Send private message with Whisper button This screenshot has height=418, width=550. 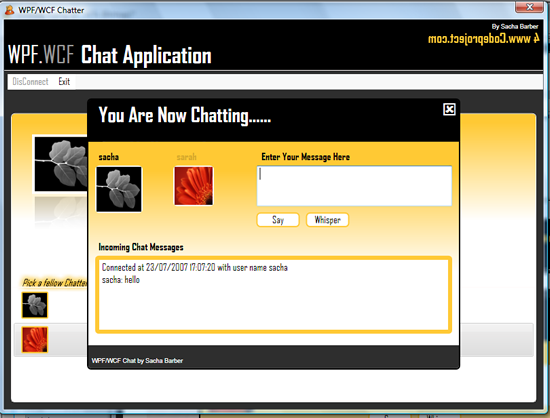click(x=327, y=220)
